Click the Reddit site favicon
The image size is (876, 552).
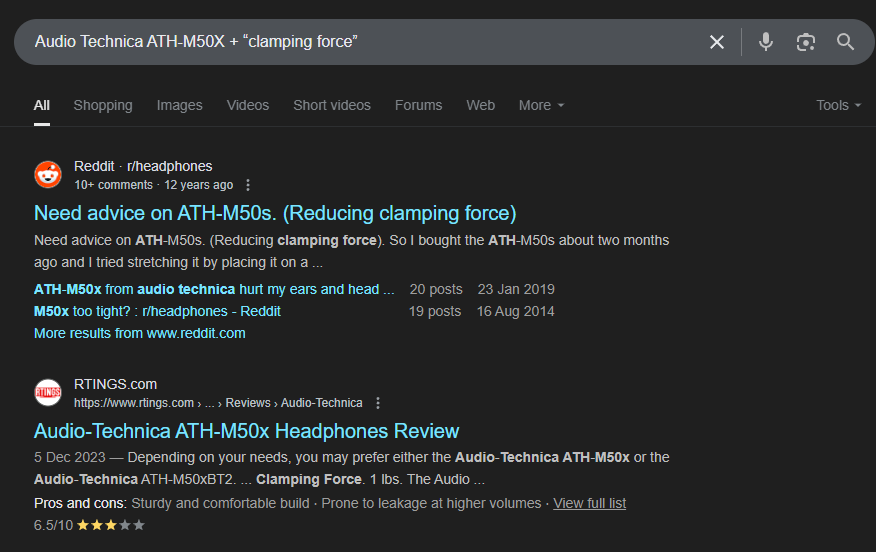48,175
